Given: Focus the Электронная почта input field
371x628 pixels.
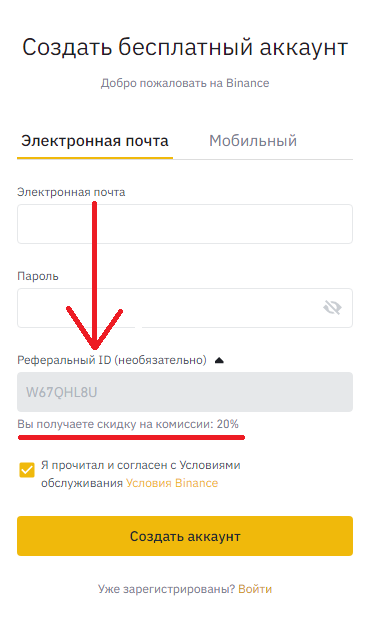Looking at the screenshot, I should 185,224.
